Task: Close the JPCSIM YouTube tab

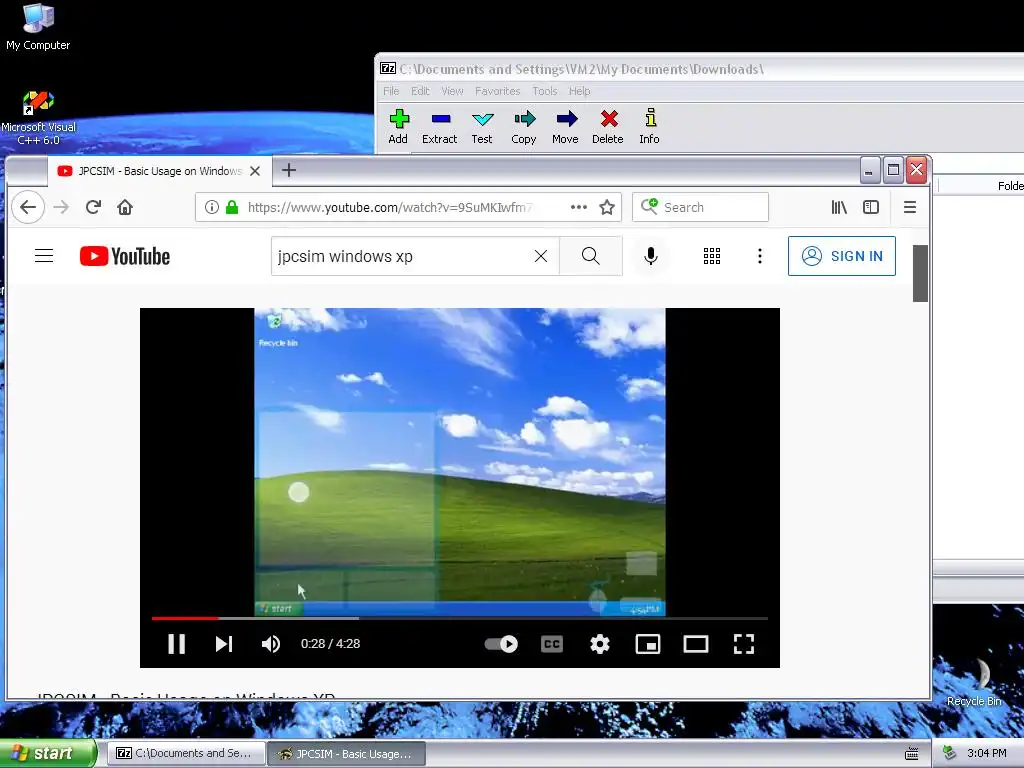Action: (x=255, y=171)
